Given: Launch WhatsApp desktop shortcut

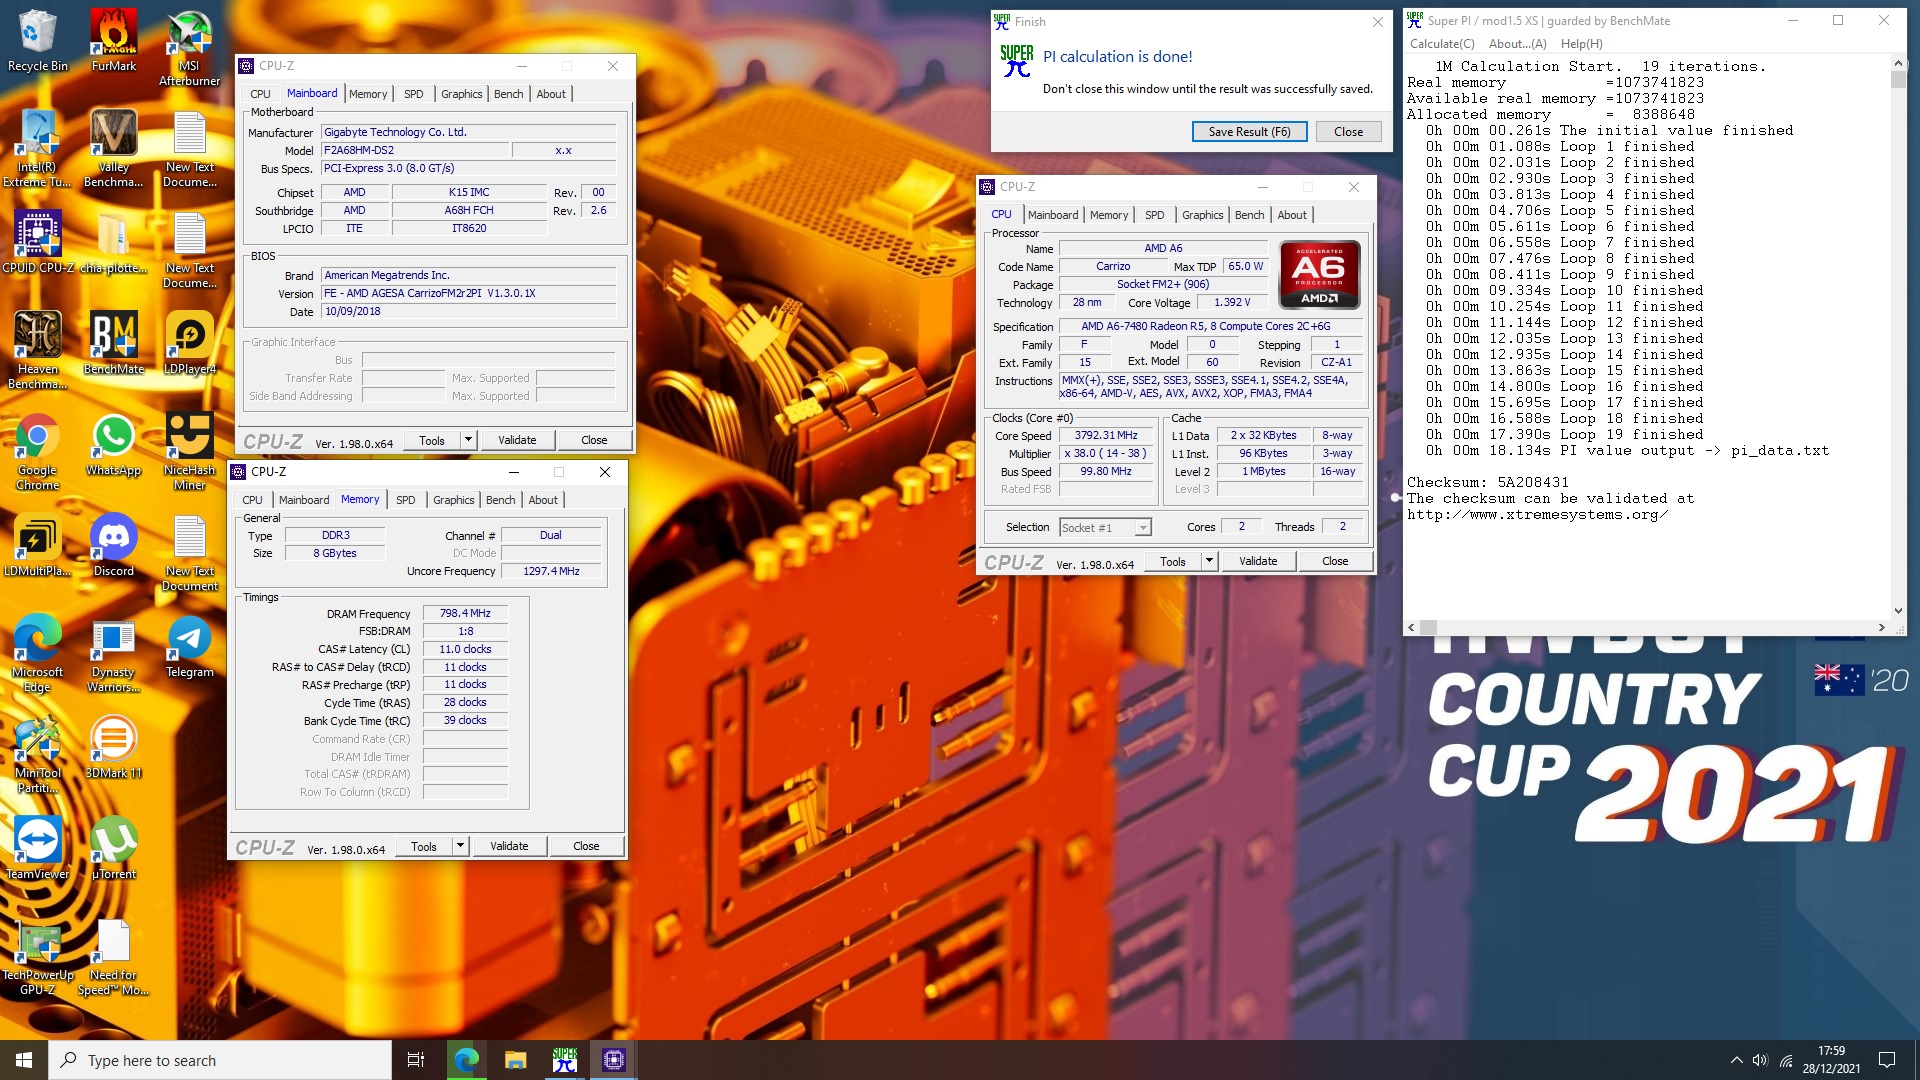Looking at the screenshot, I should click(113, 445).
